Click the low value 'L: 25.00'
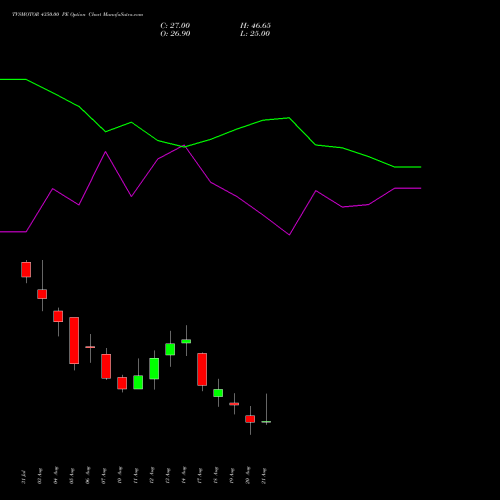Viewport: 500px width, 500px height. tap(255, 34)
